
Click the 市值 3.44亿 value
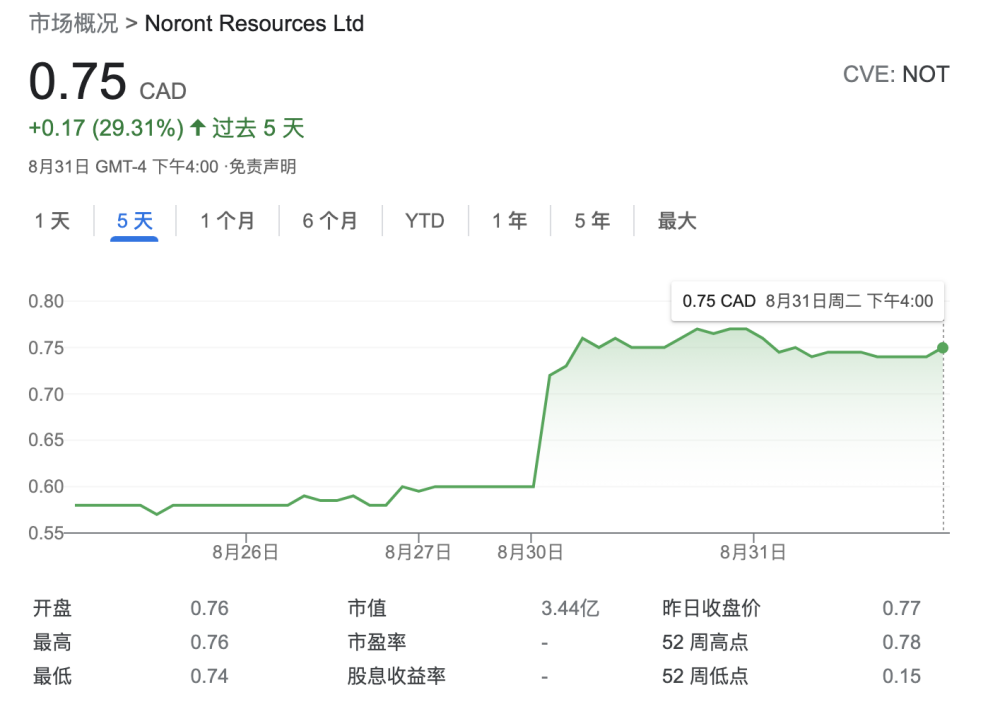pos(570,608)
